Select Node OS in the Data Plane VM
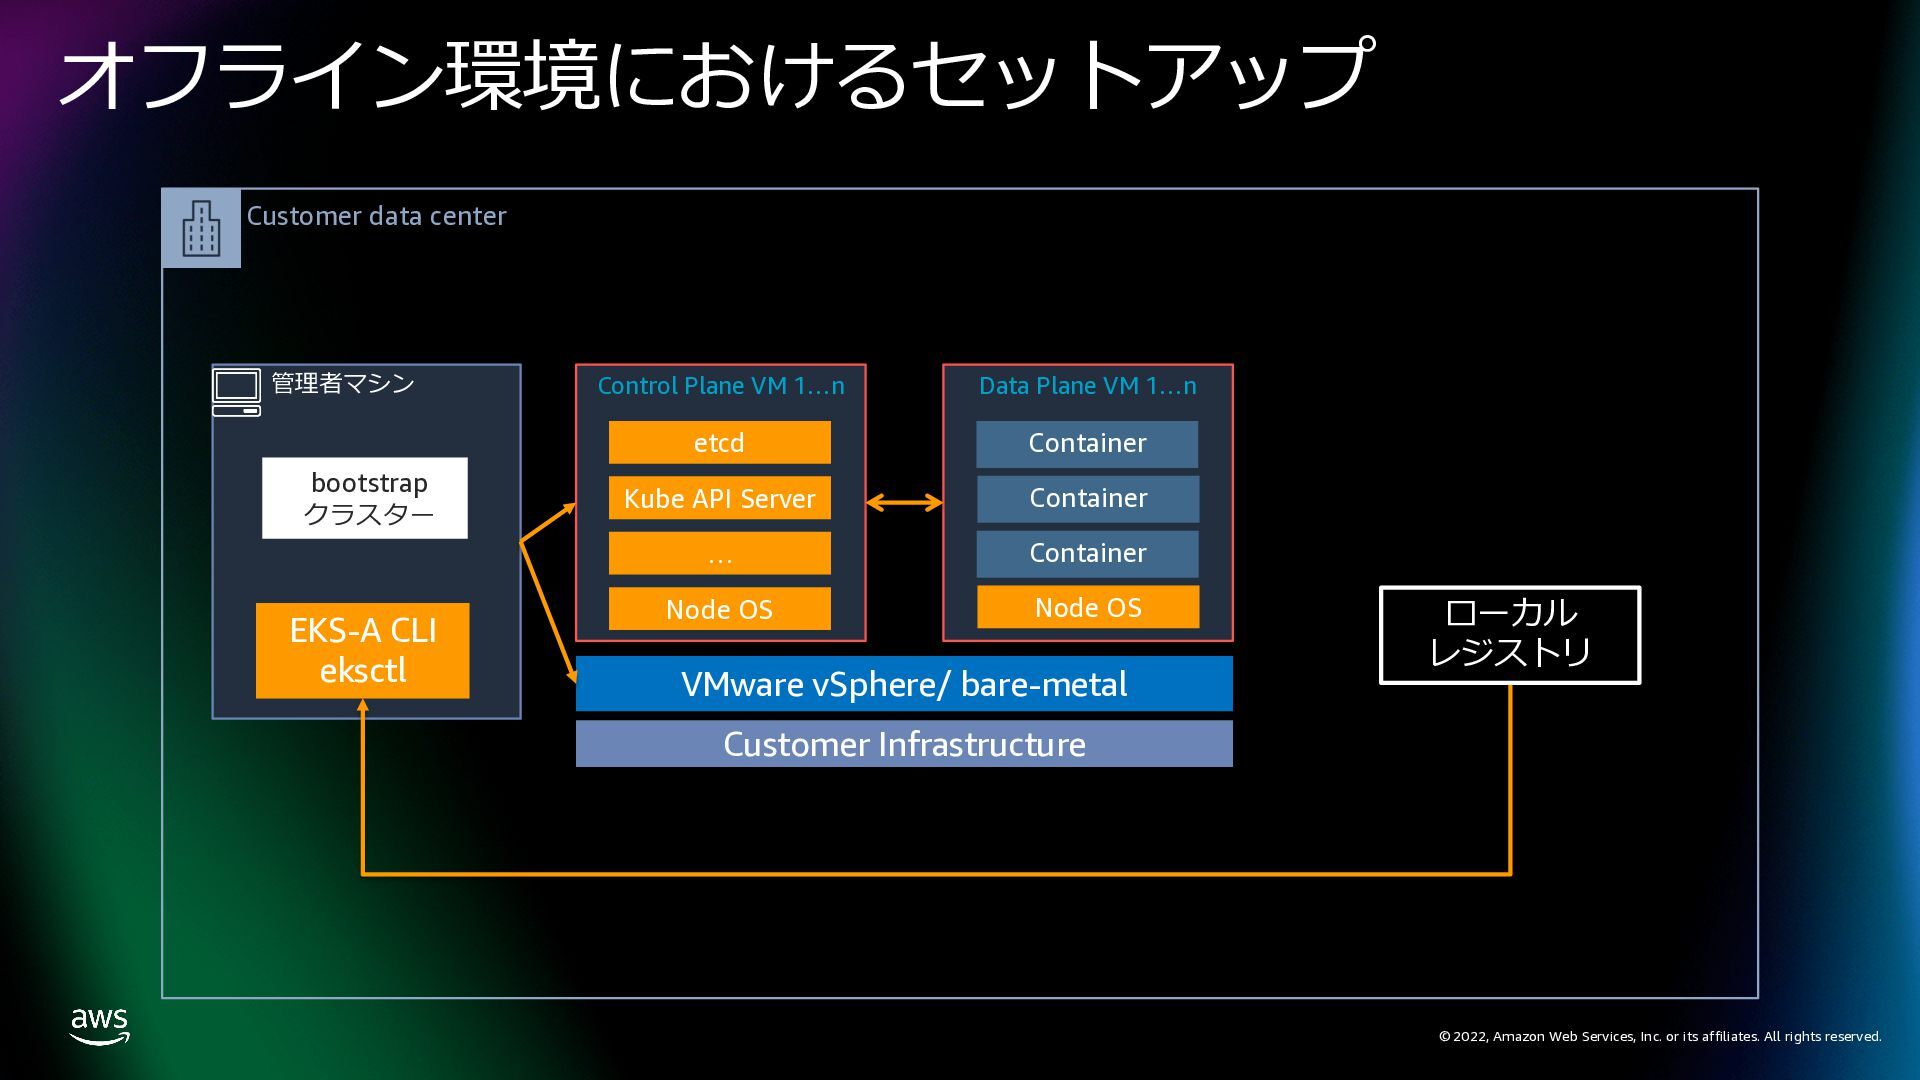 [1088, 607]
